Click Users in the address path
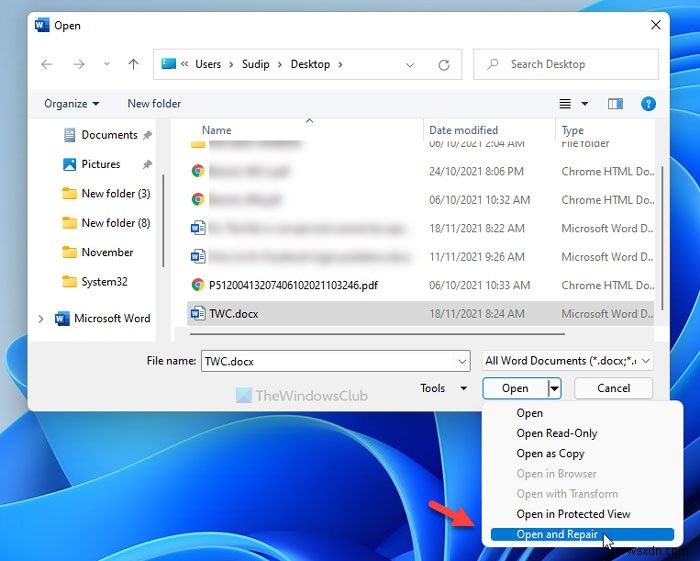700x561 pixels. pos(208,64)
